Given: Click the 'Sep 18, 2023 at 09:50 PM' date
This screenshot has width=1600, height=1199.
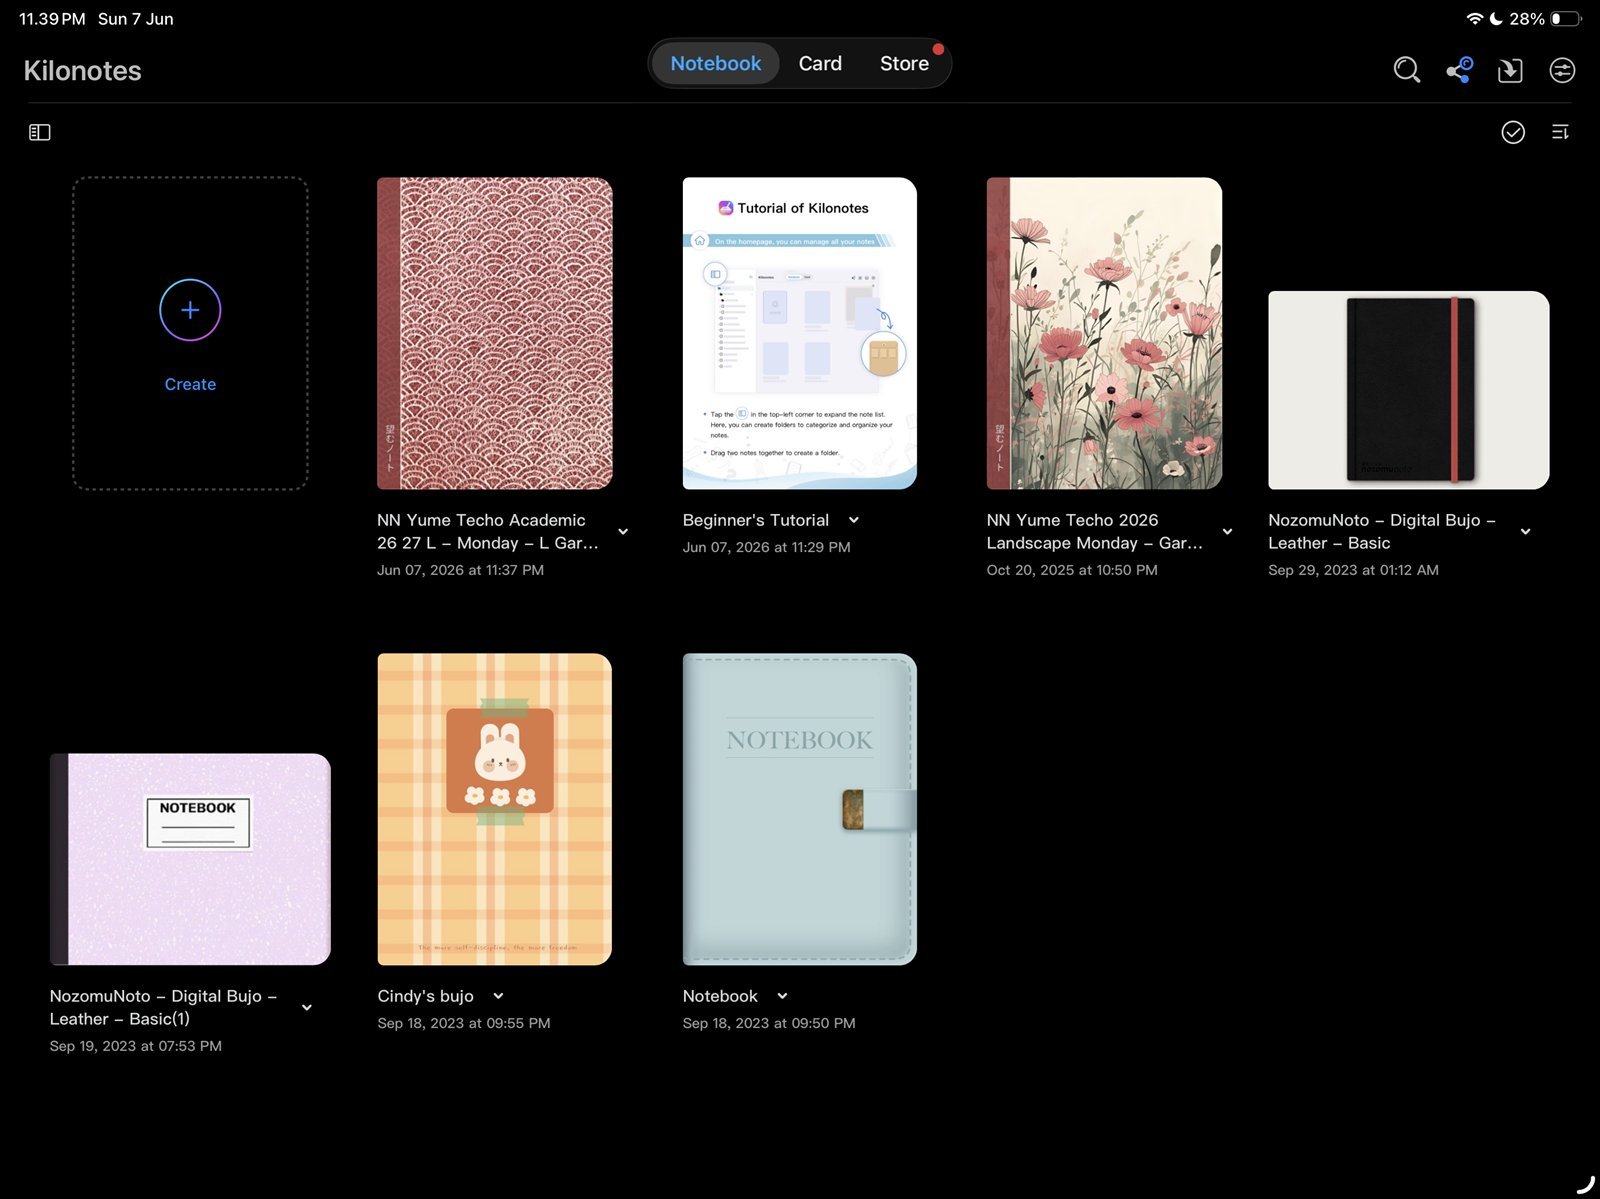Looking at the screenshot, I should [769, 1023].
